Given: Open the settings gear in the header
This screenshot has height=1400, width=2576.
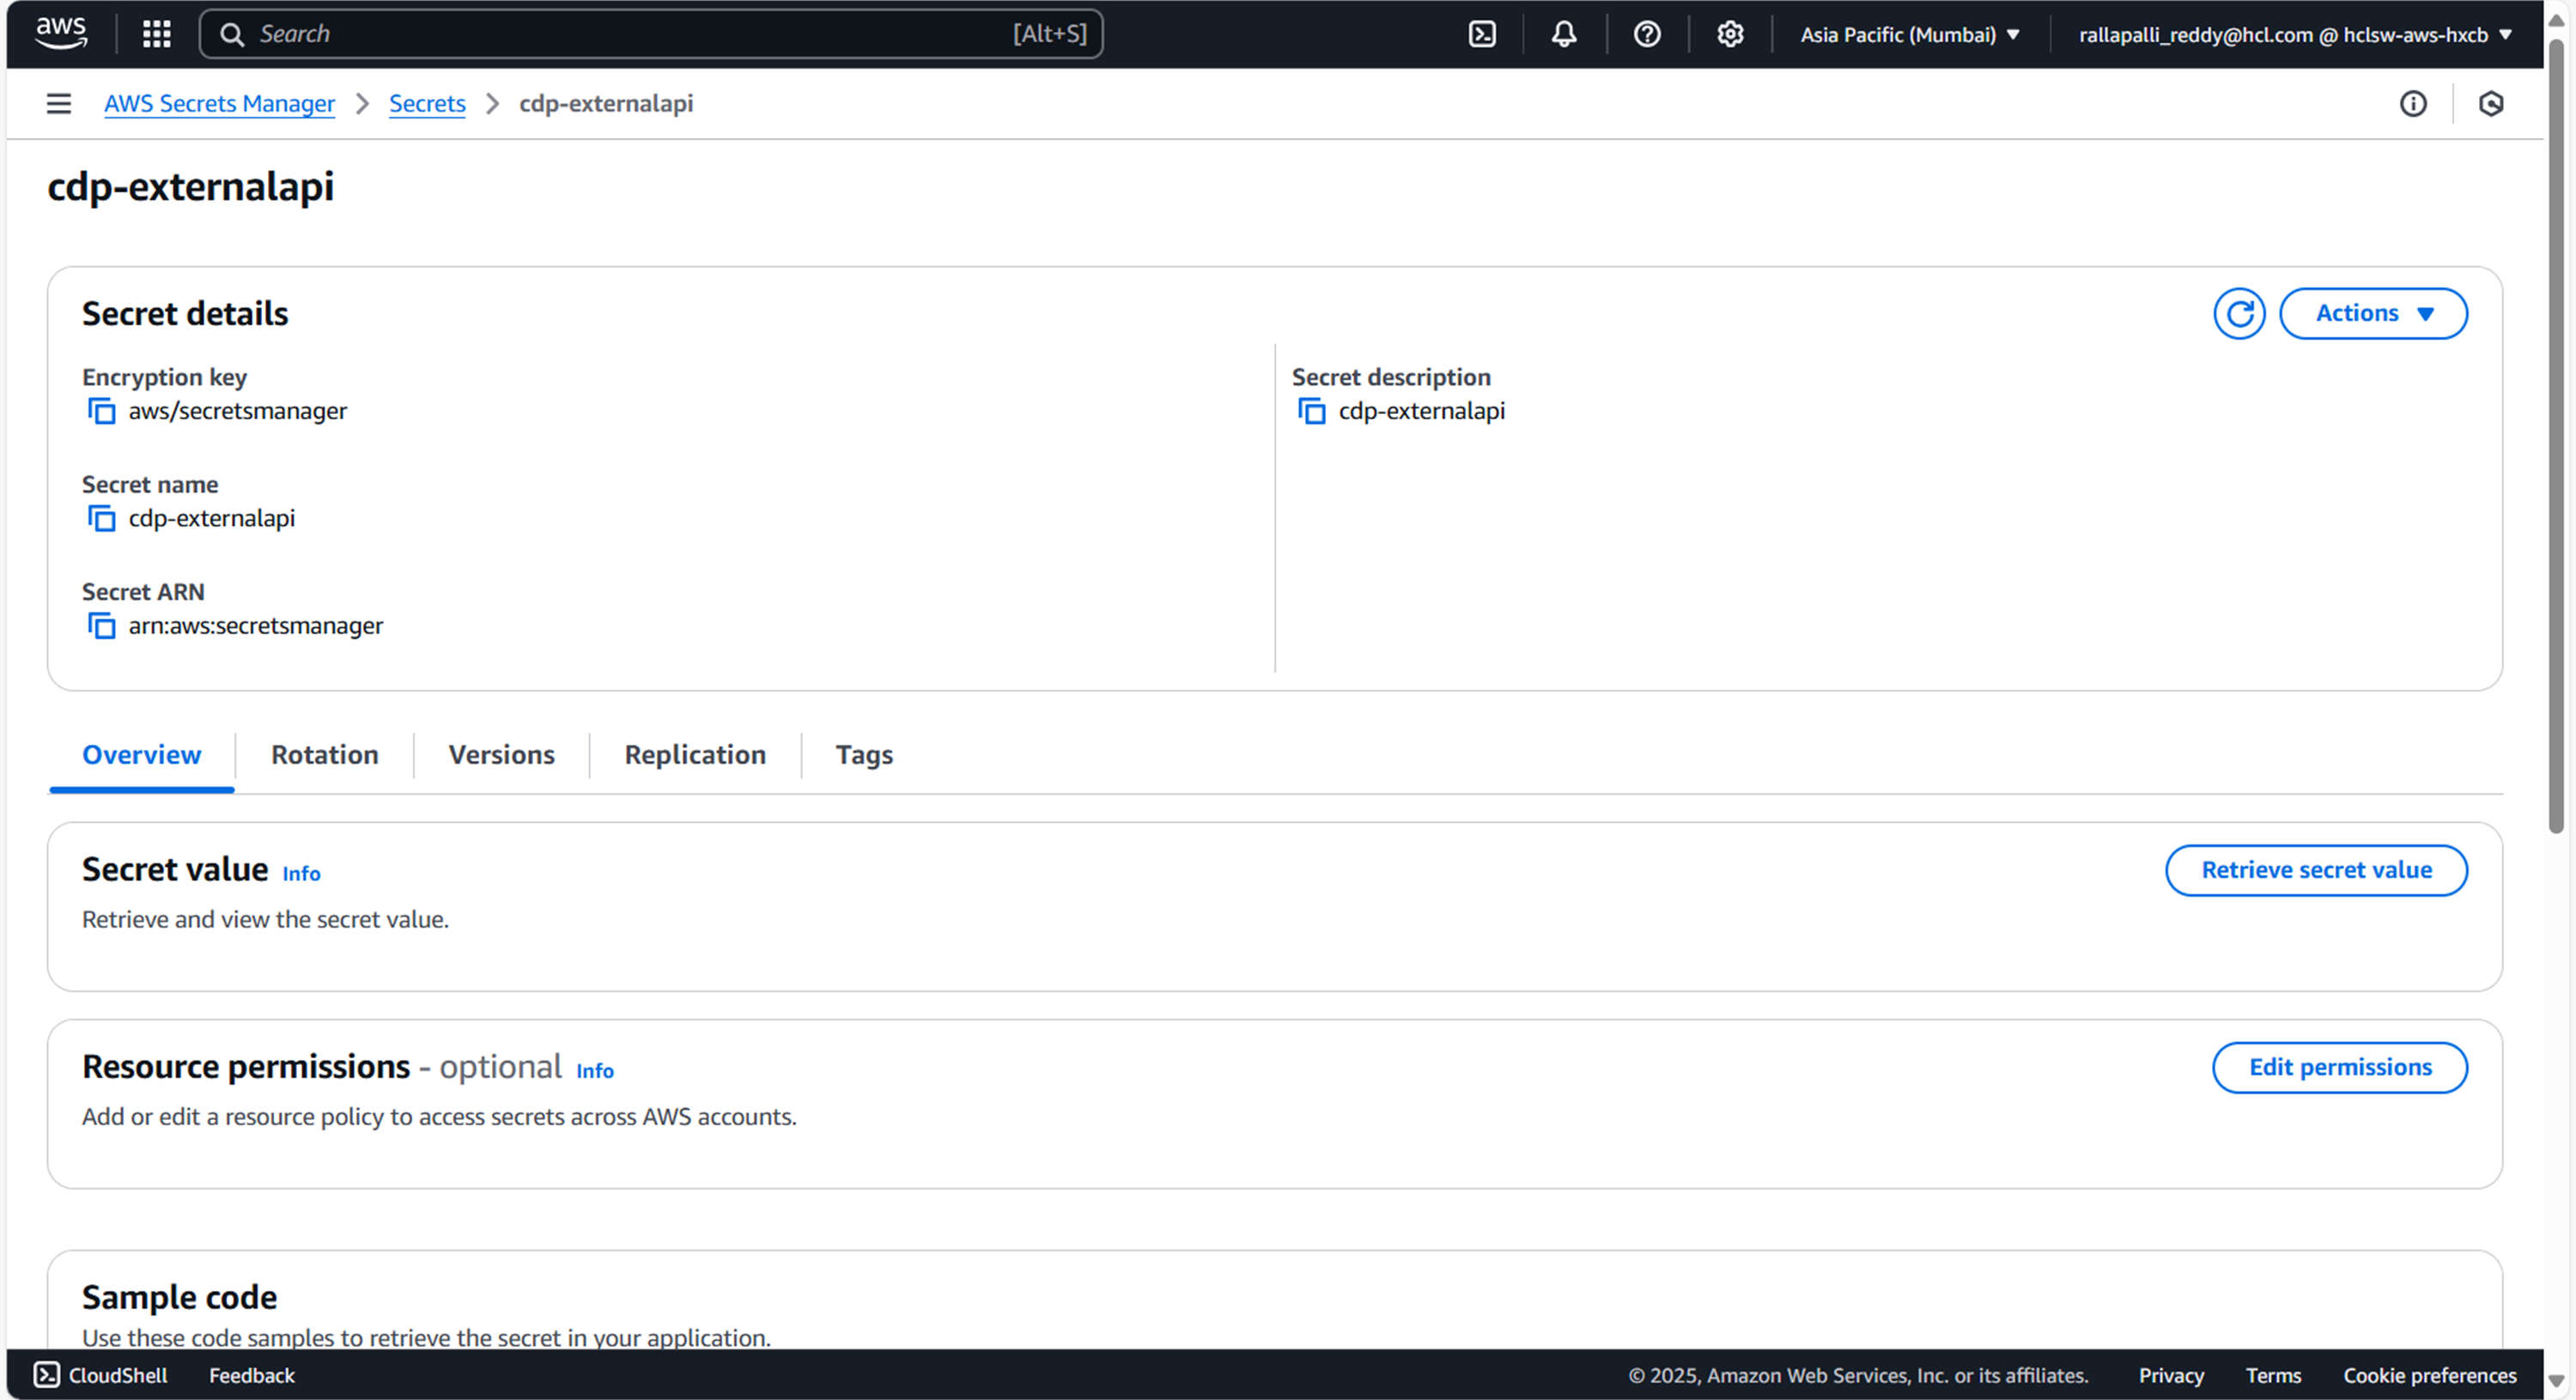Looking at the screenshot, I should (x=1729, y=34).
